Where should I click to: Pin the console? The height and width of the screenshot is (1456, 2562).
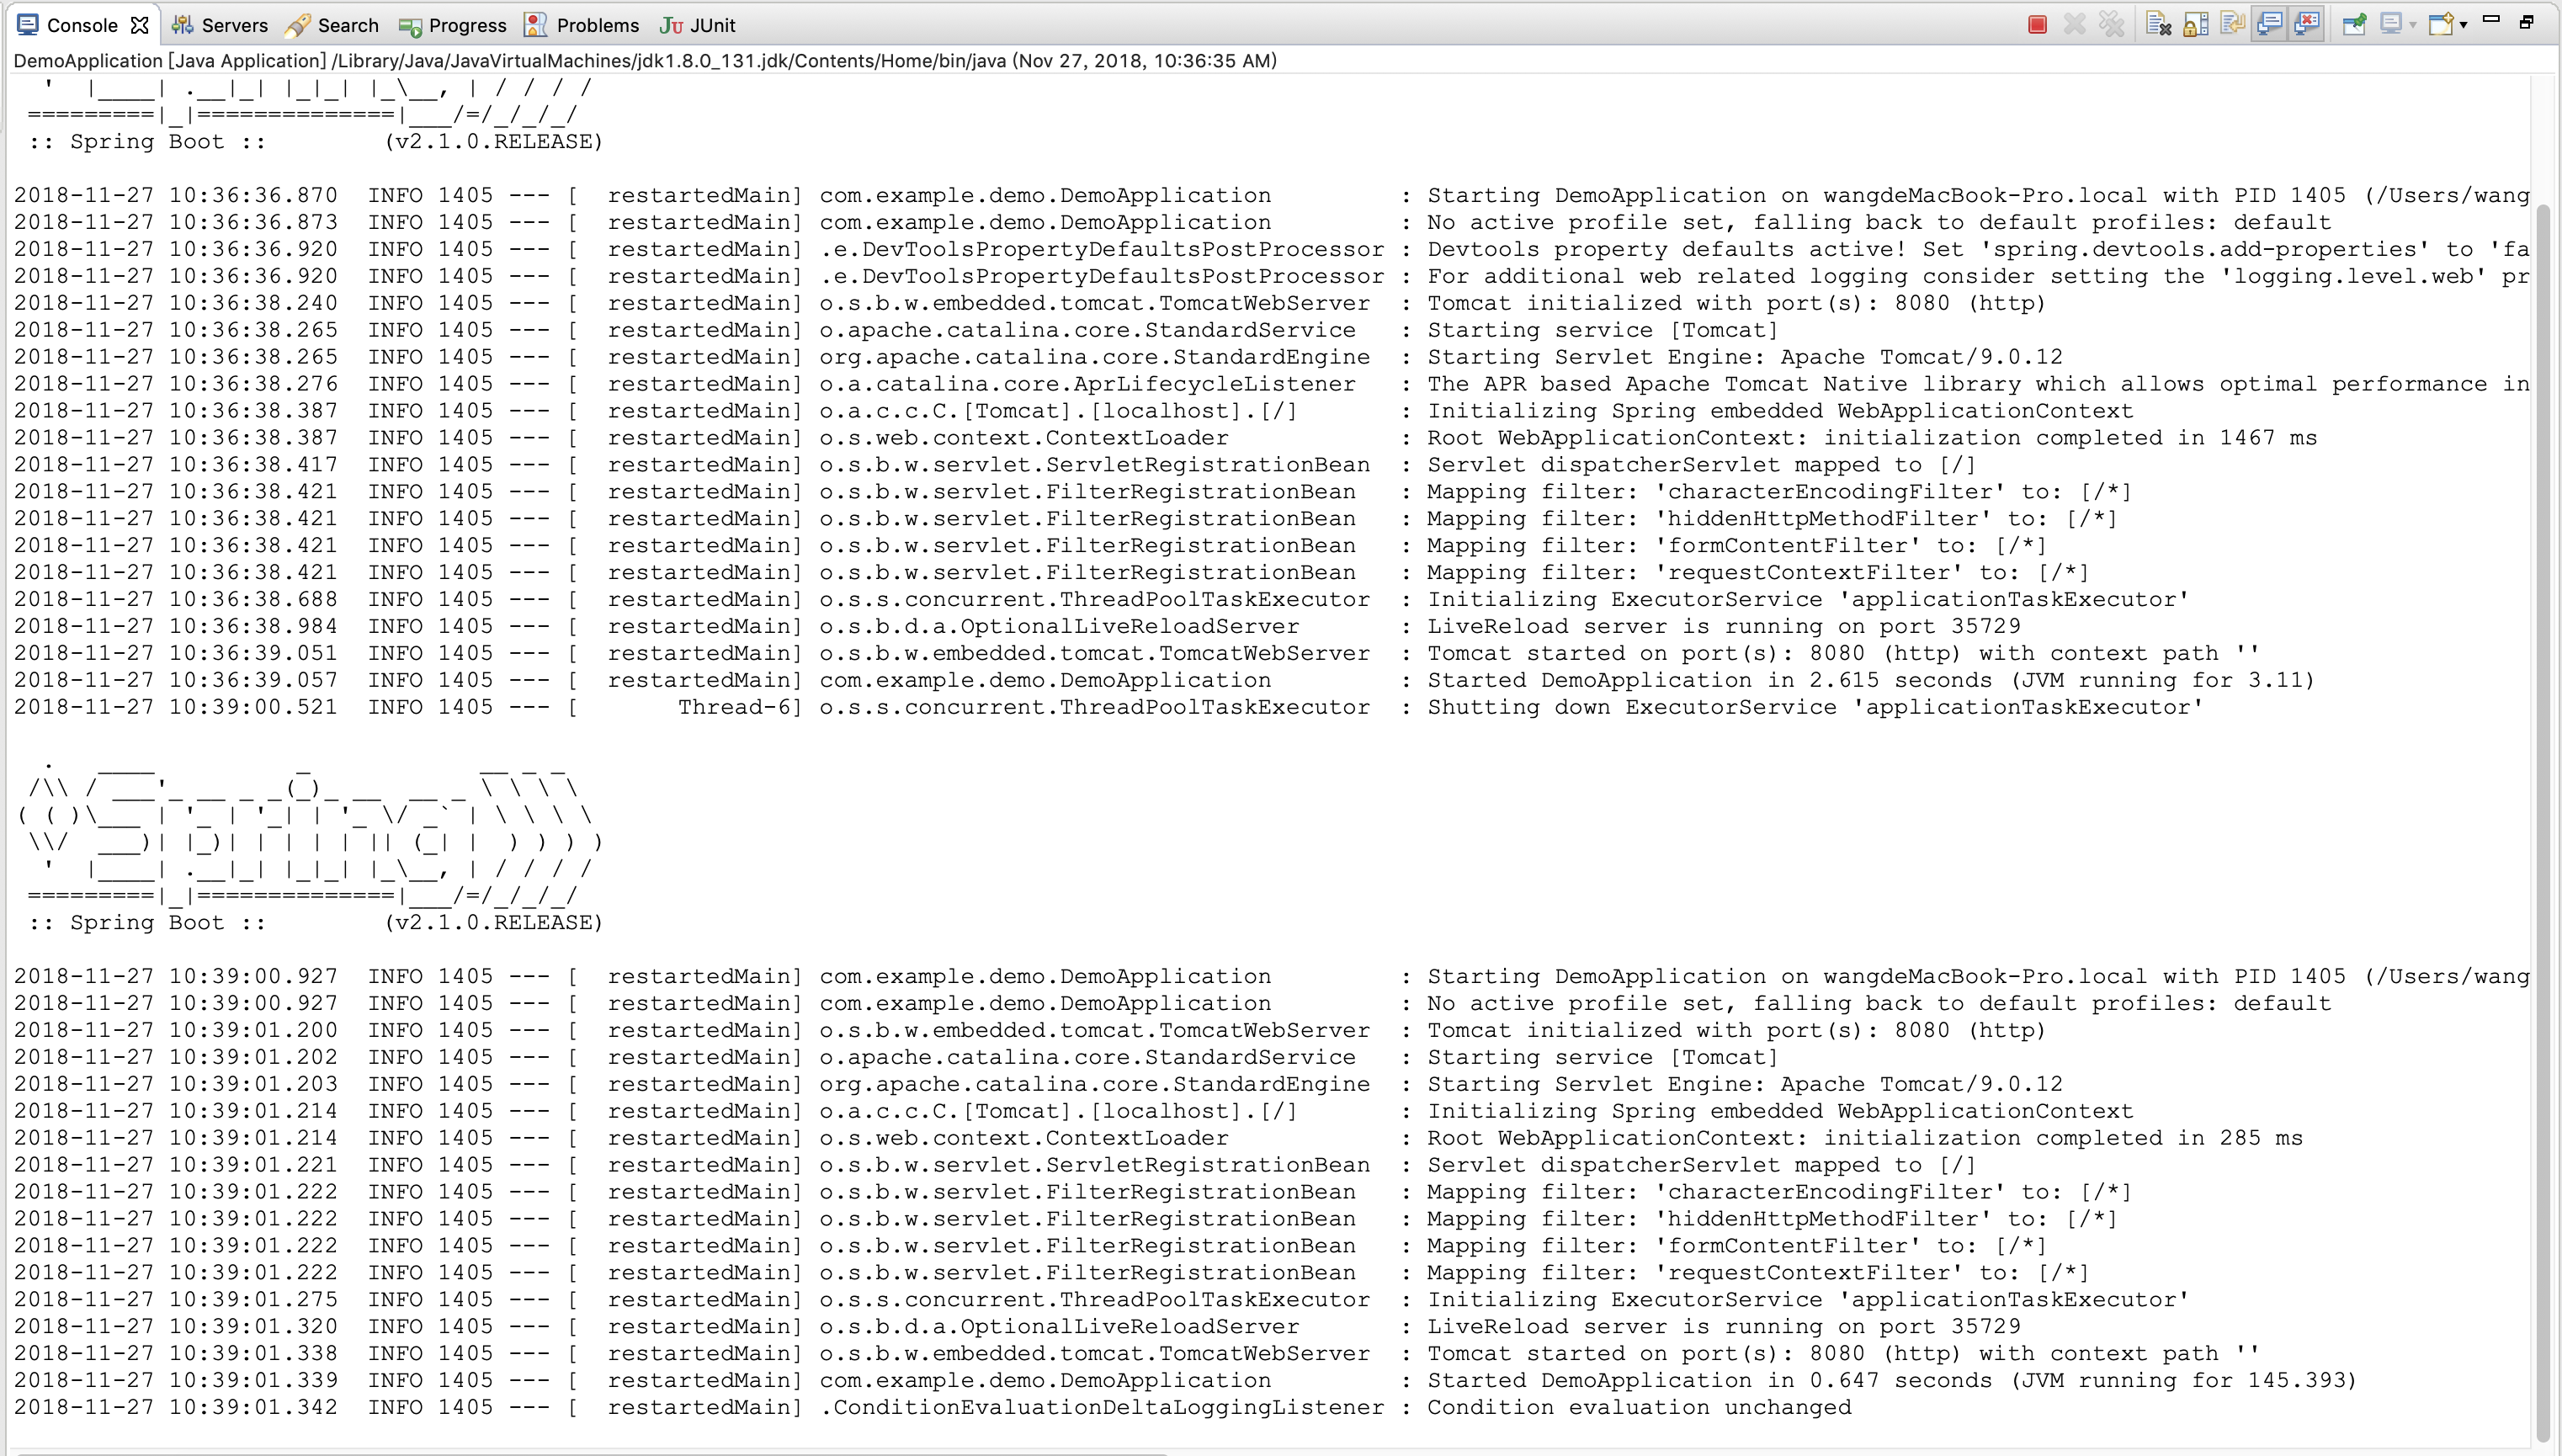(2355, 25)
